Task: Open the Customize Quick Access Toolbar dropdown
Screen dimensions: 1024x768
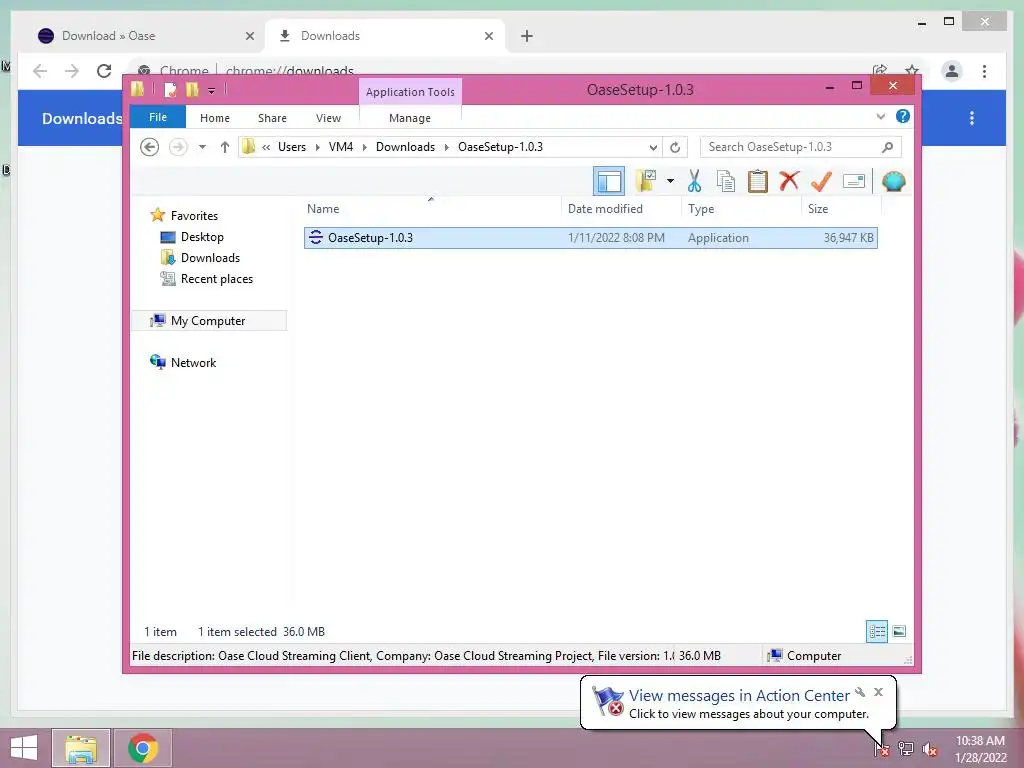Action: coord(212,90)
